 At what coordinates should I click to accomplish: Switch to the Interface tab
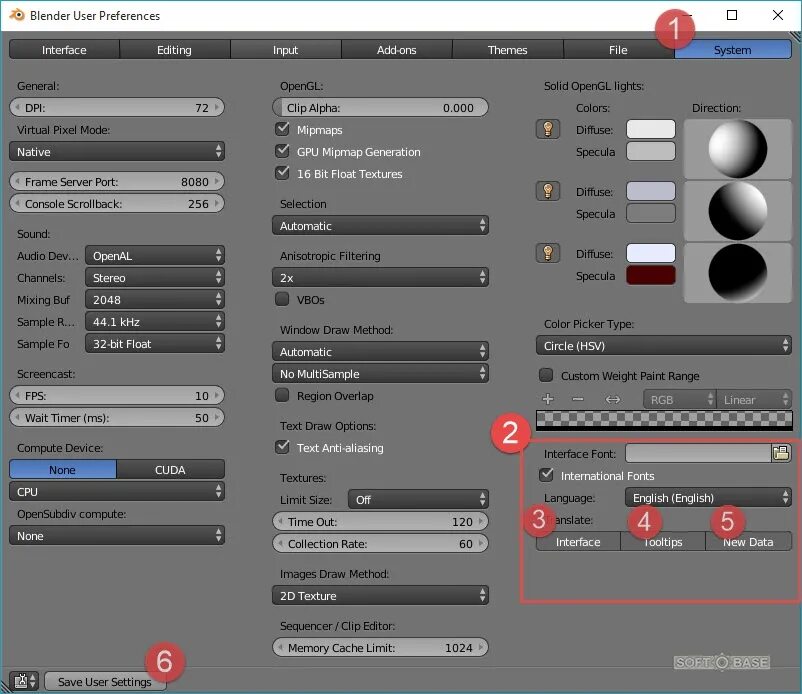(x=64, y=50)
